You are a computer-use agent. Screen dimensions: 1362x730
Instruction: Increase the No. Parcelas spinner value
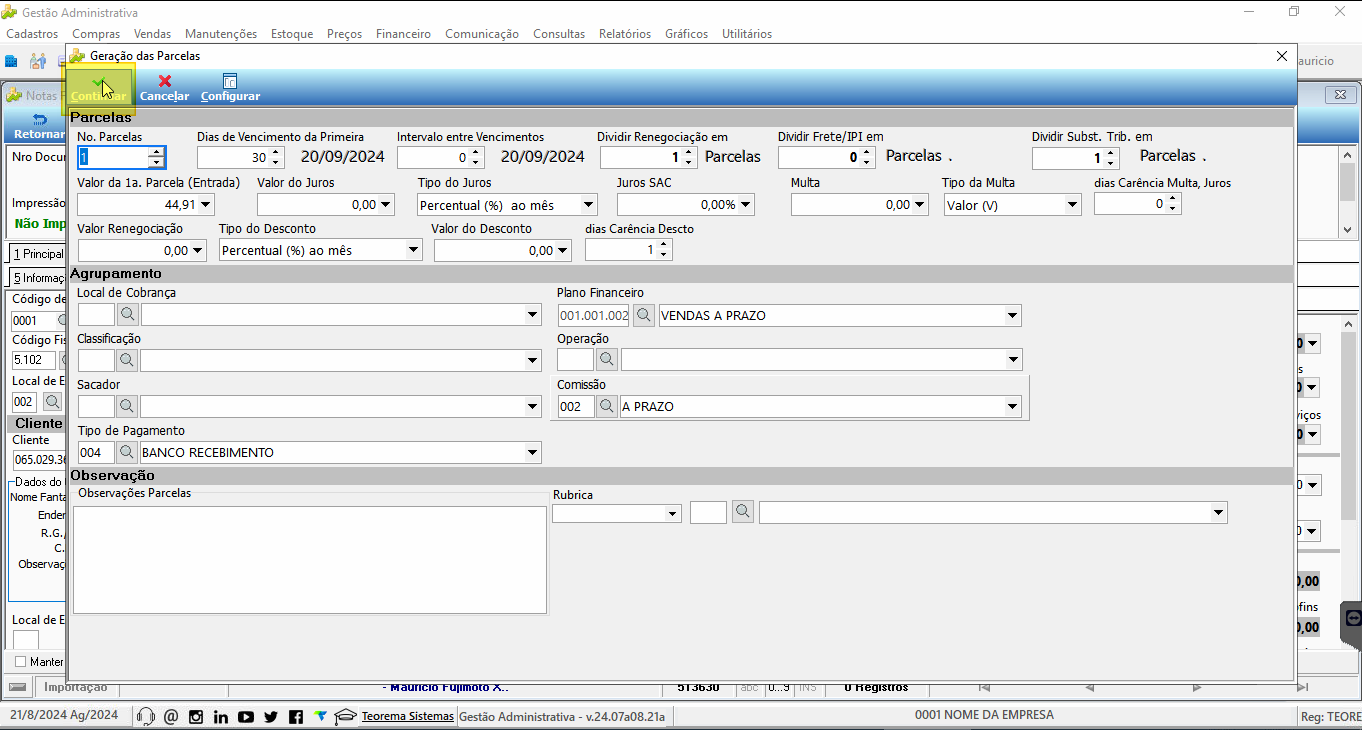click(156, 153)
